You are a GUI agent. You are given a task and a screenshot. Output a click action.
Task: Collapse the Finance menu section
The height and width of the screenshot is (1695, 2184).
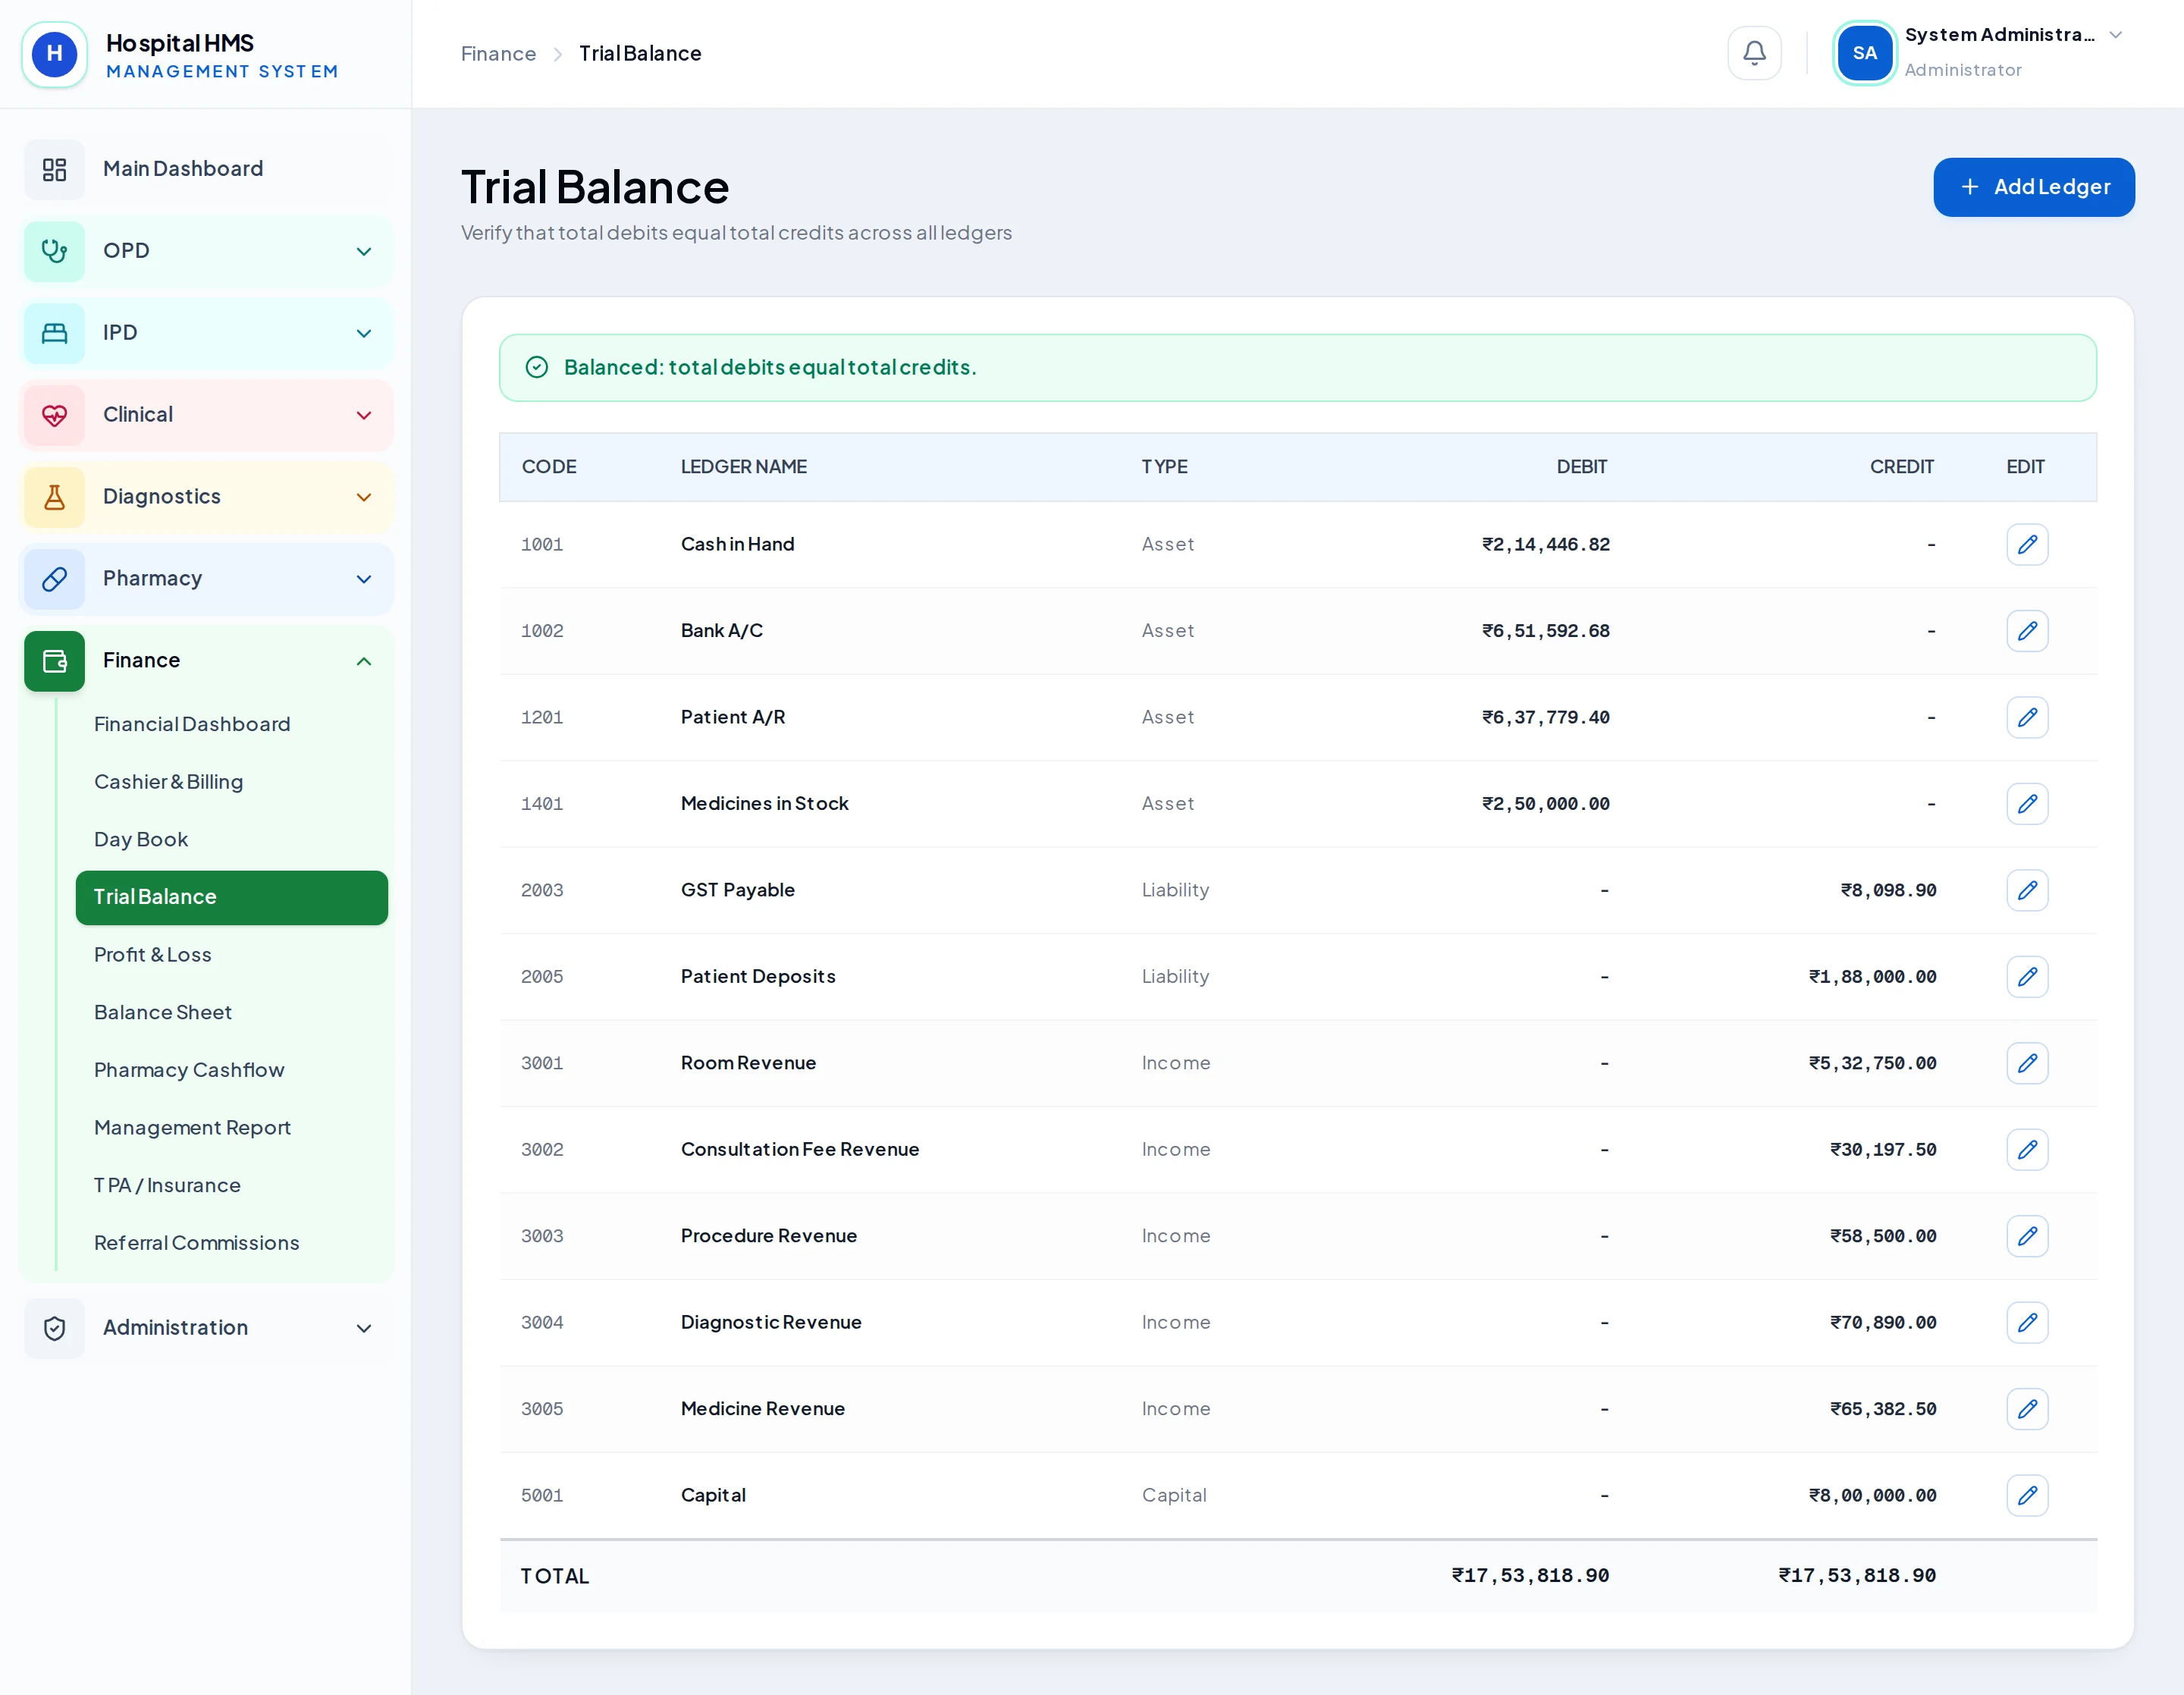click(x=207, y=661)
